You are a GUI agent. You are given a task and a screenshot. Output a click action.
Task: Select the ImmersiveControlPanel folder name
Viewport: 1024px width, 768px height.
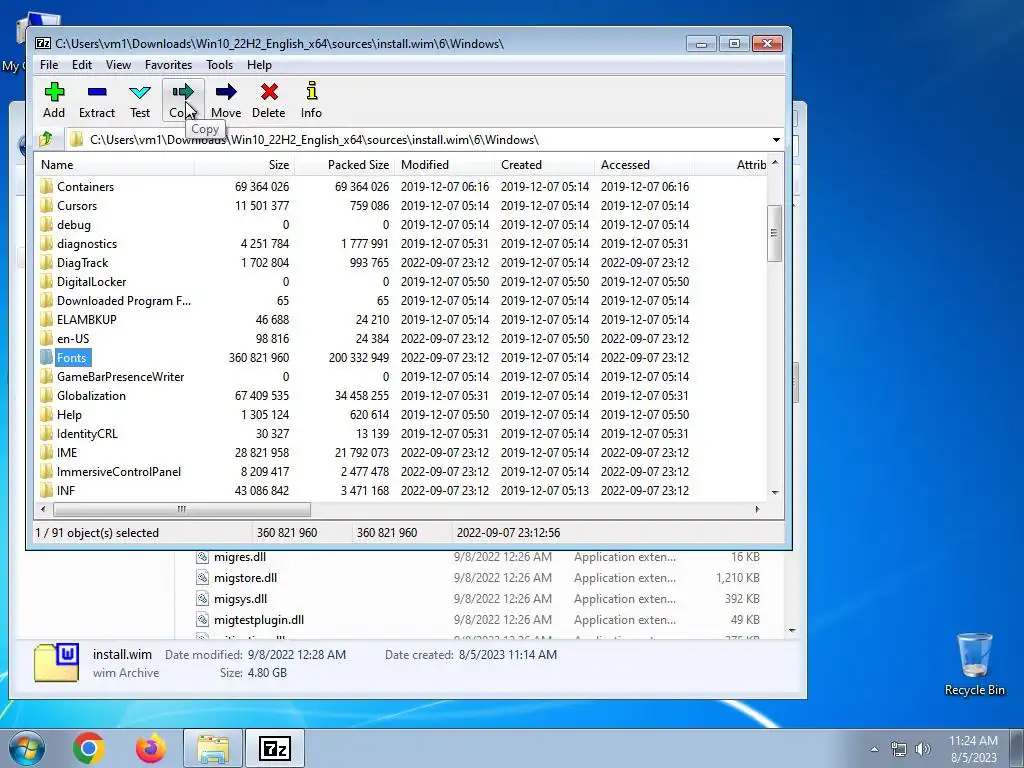pyautogui.click(x=119, y=471)
